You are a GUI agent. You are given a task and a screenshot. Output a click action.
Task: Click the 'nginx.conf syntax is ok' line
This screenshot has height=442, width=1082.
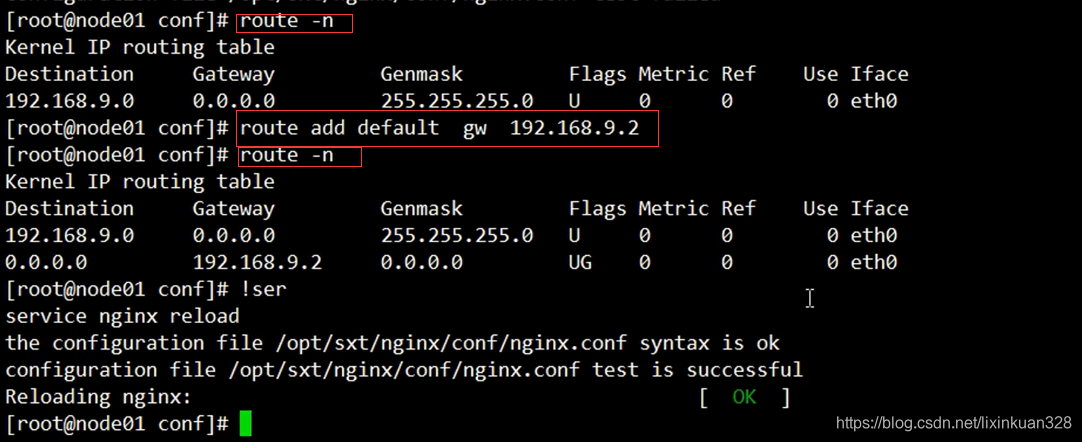392,343
